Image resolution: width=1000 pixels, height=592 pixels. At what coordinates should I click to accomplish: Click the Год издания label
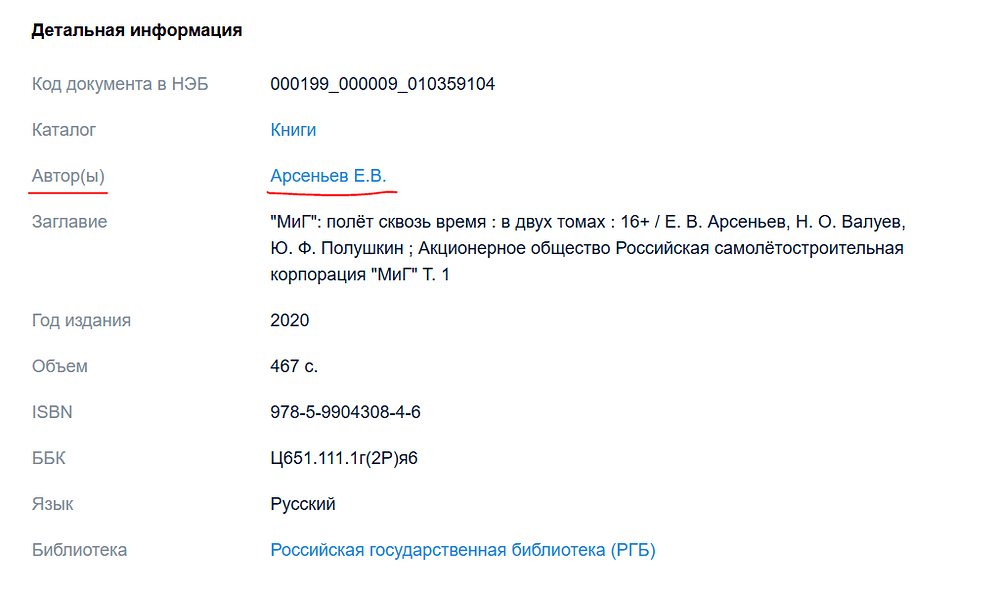[x=81, y=321]
